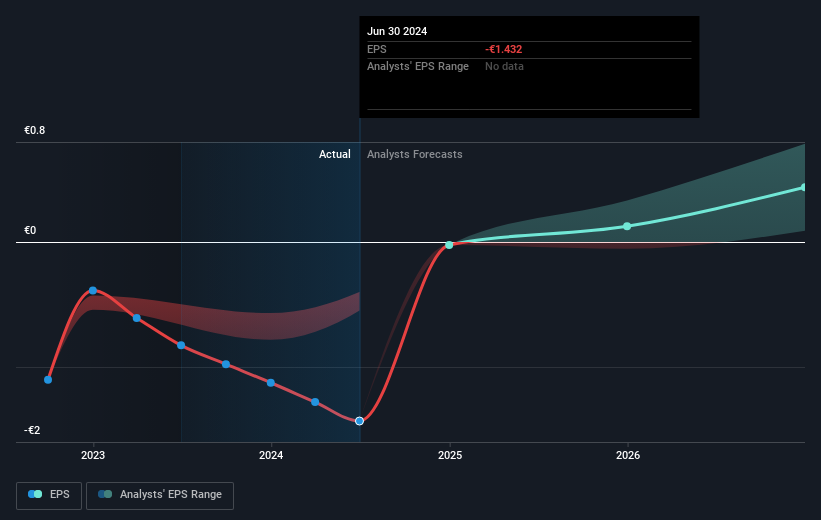821x520 pixels.
Task: Click the Actual section label
Action: tap(335, 154)
